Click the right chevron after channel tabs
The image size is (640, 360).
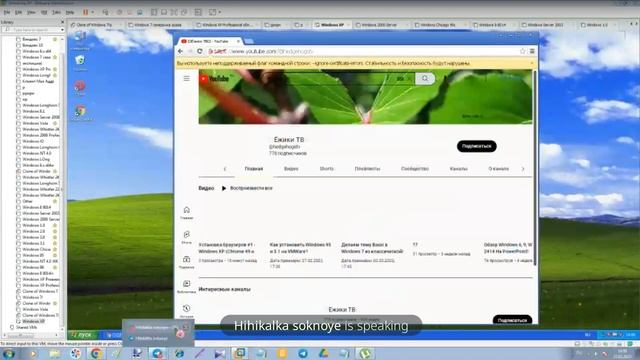click(523, 169)
